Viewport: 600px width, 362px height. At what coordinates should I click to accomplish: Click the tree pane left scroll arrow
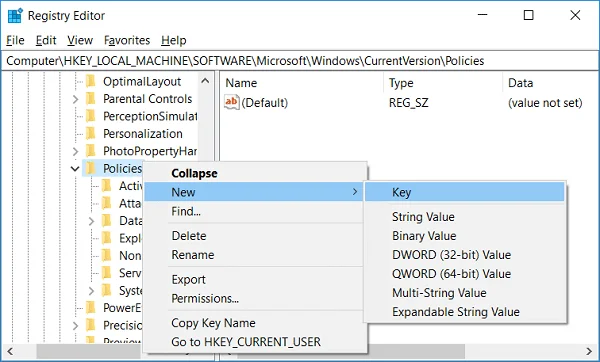click(10, 351)
